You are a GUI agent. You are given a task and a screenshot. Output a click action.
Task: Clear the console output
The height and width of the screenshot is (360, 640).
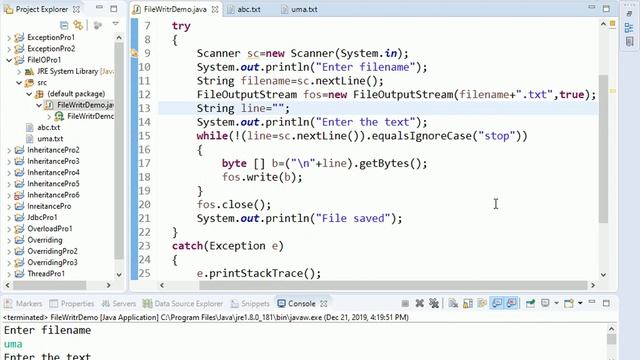click(453, 303)
